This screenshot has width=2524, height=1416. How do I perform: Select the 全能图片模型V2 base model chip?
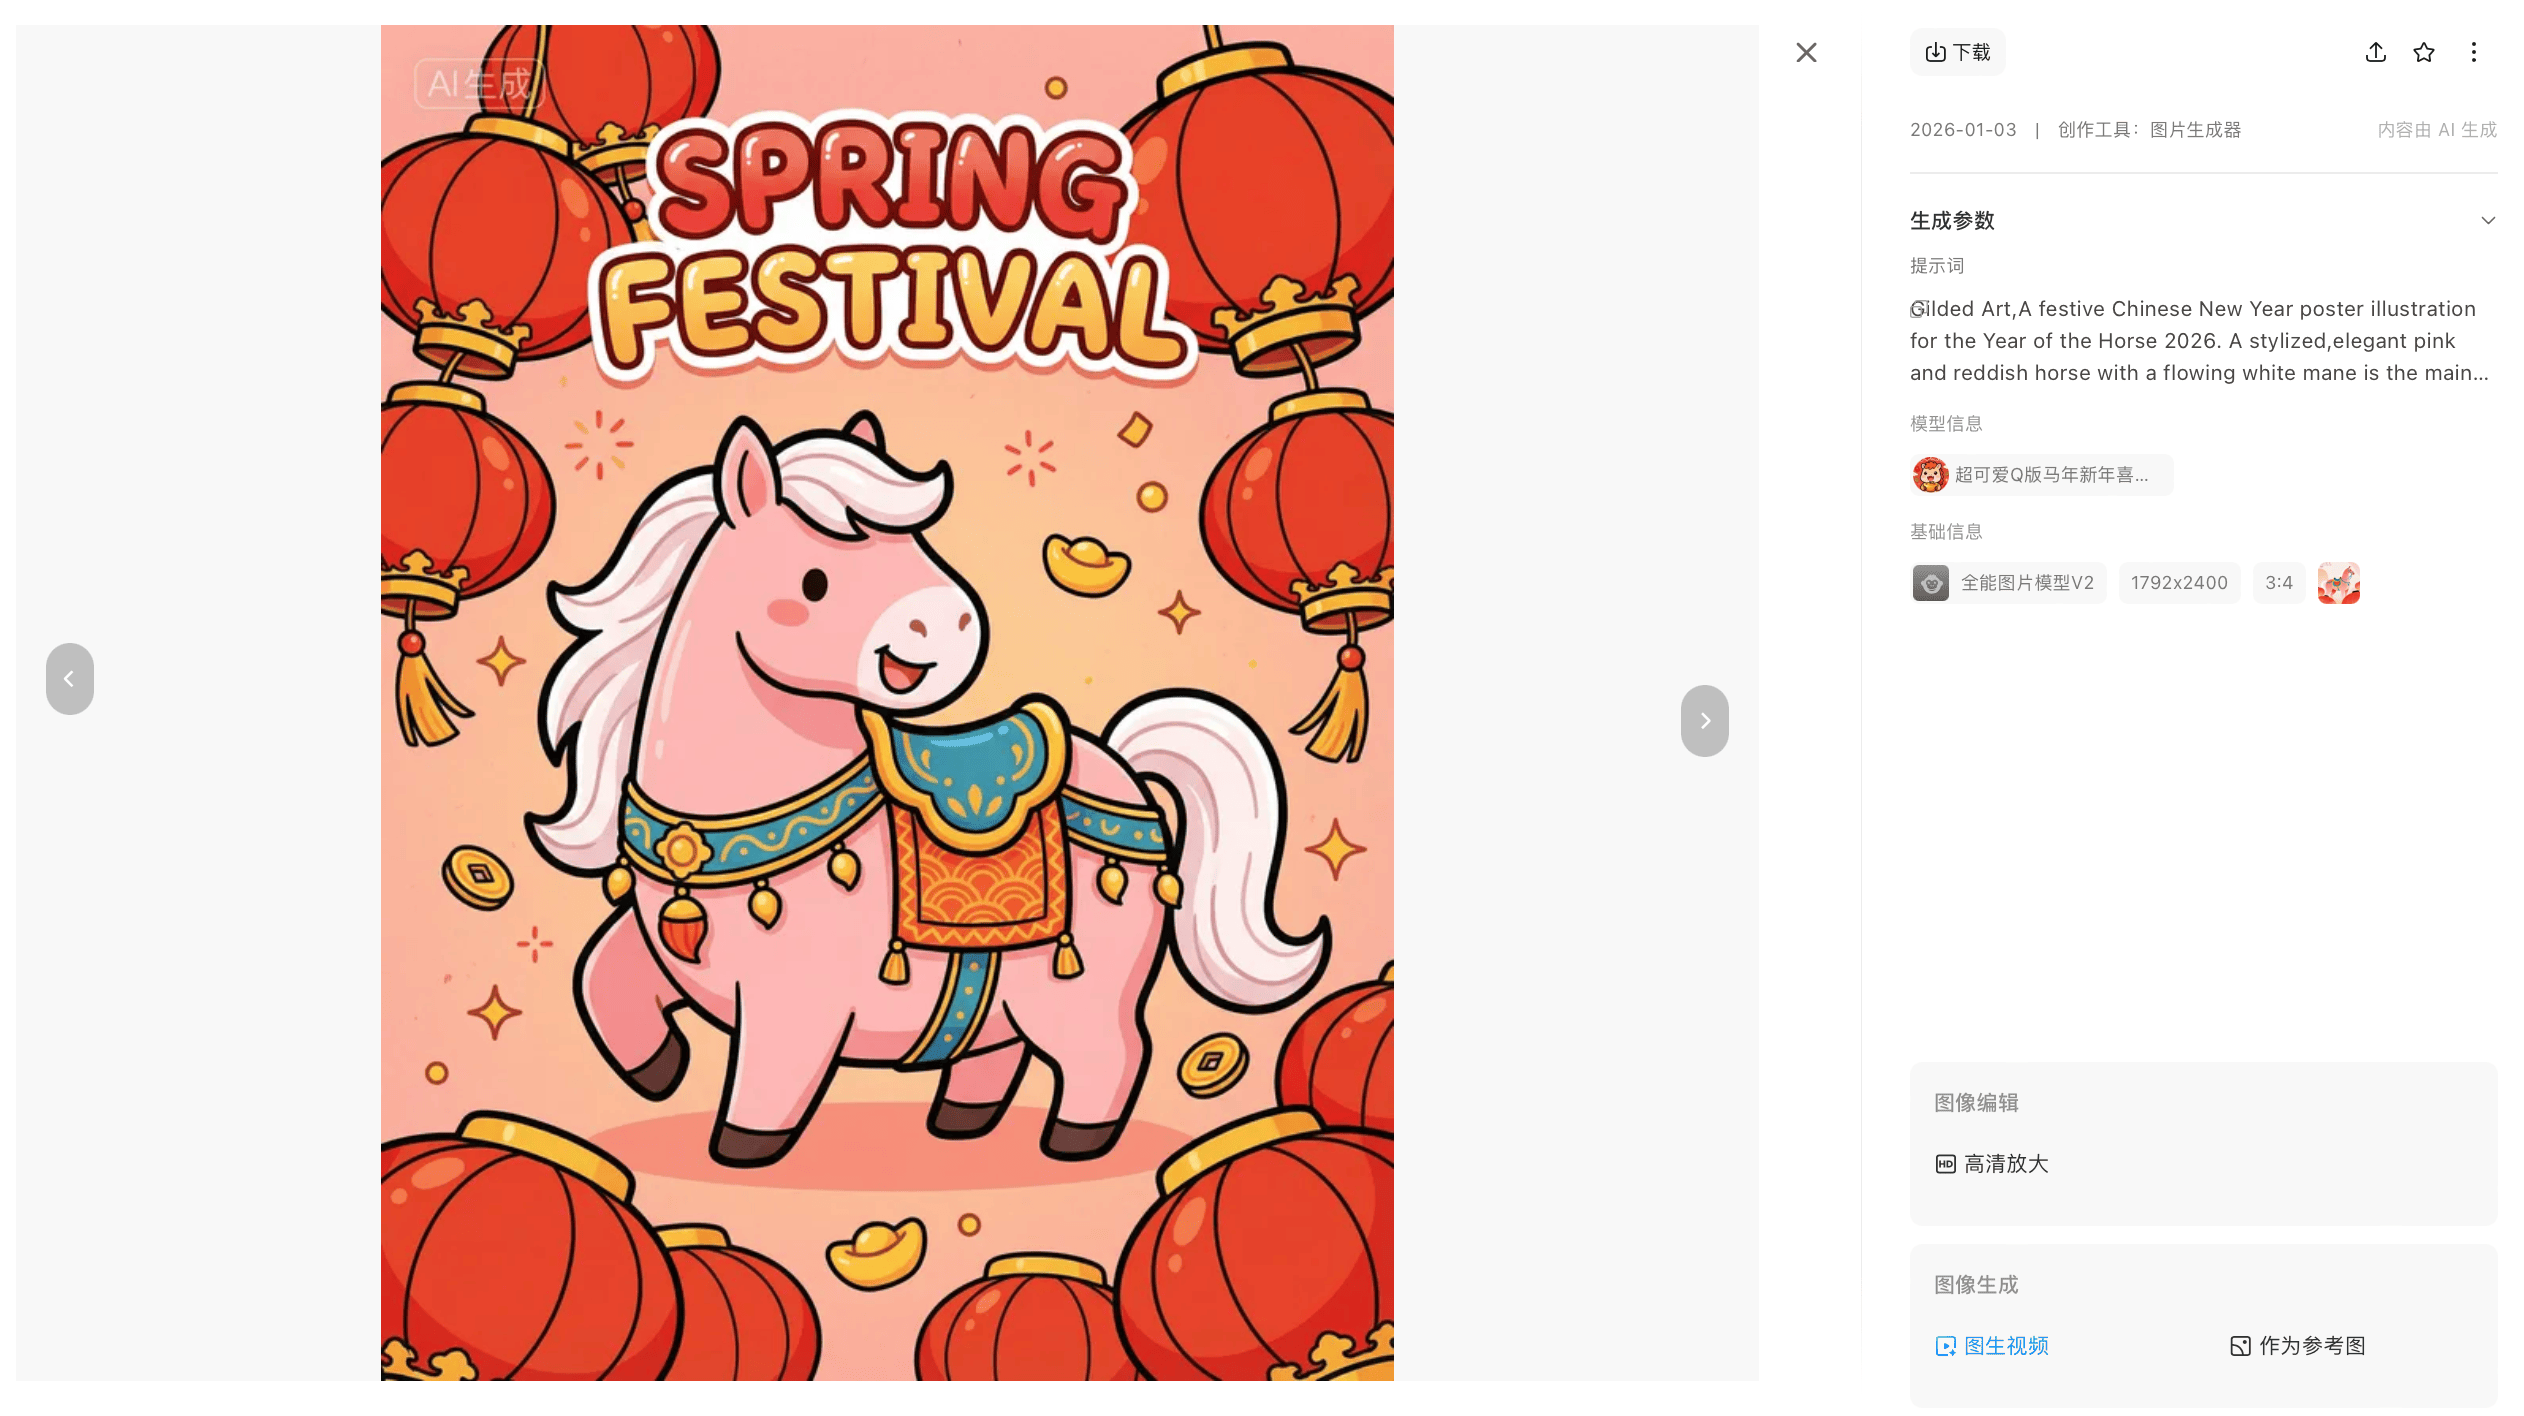coord(2008,583)
